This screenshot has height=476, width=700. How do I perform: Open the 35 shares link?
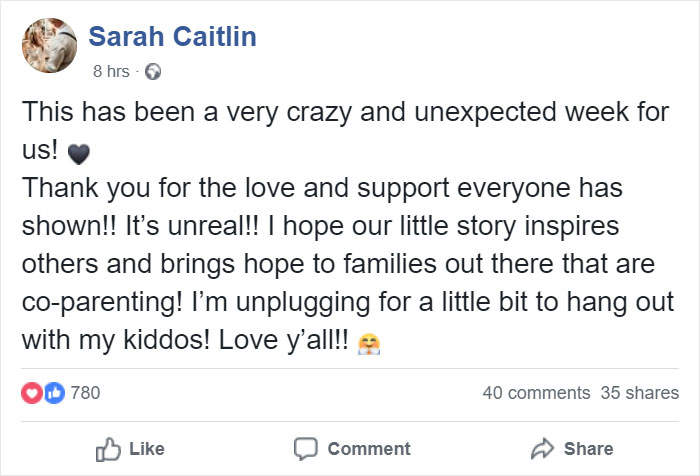point(639,393)
